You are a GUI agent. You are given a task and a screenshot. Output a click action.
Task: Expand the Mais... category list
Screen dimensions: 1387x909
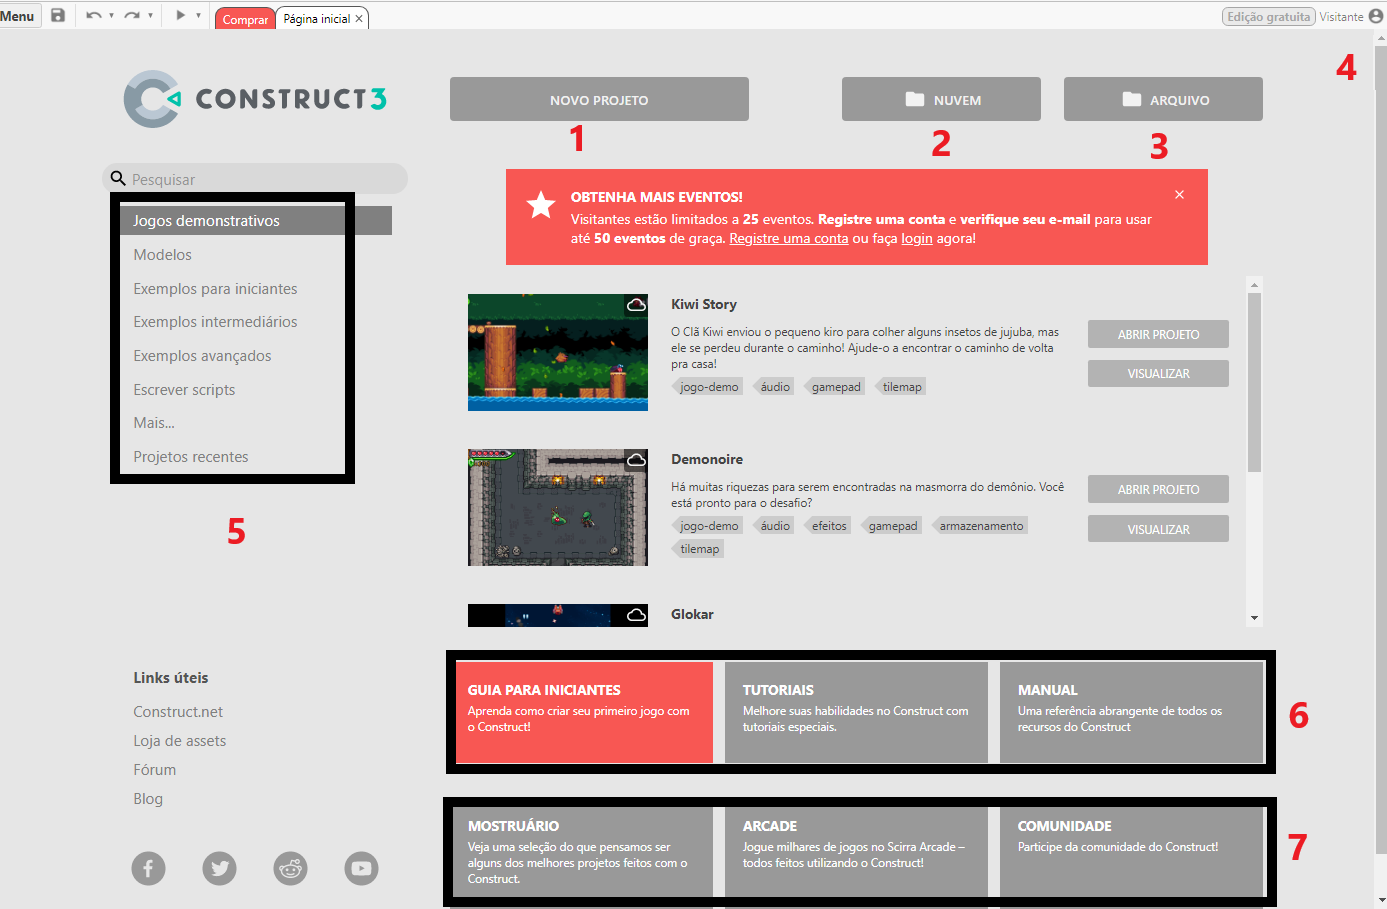click(x=154, y=423)
